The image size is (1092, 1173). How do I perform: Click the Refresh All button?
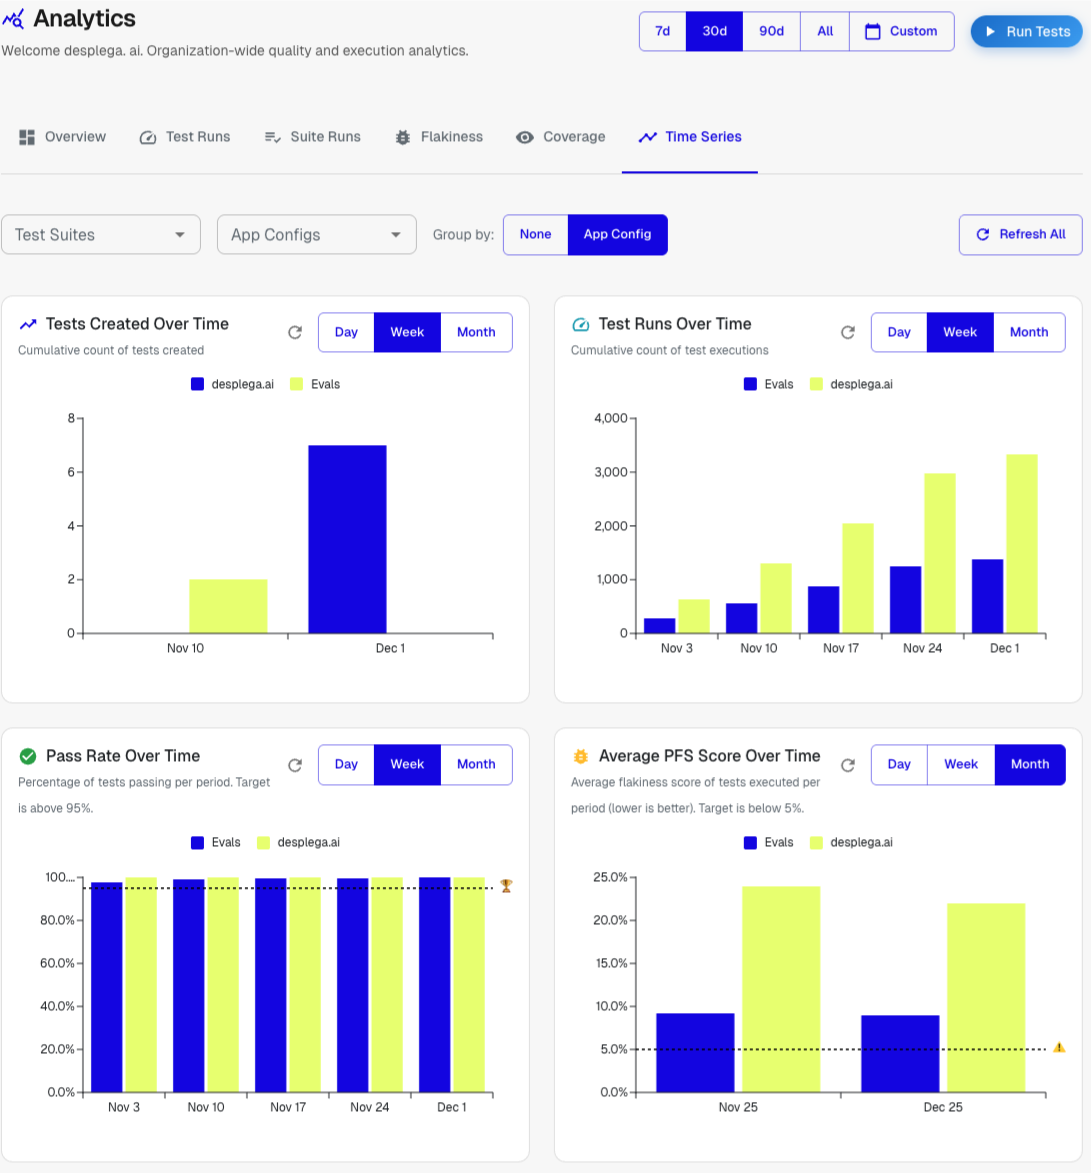1020,234
